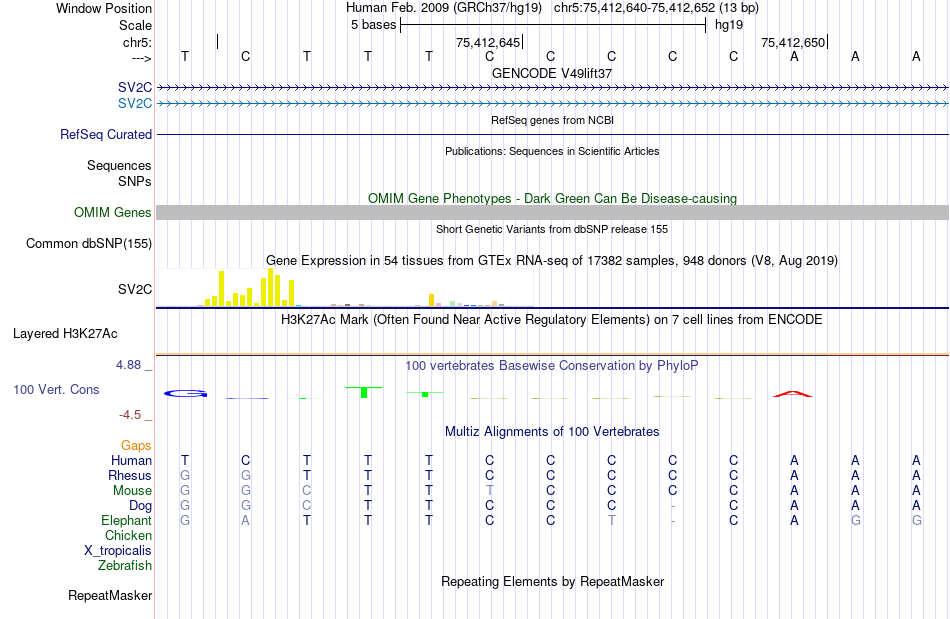Click the Sequences track label
Viewport: 950px width, 619px height.
coord(119,165)
